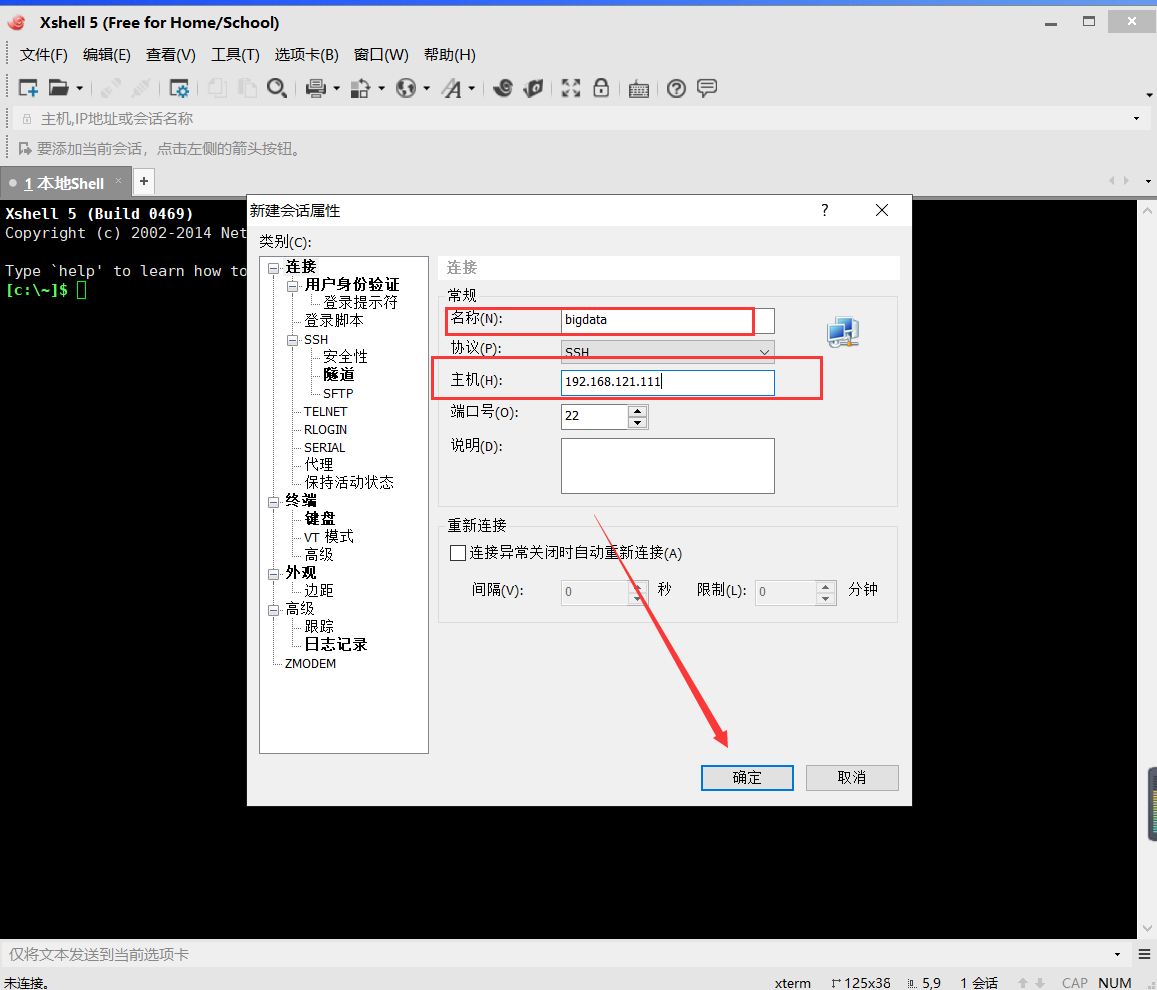Open the 窗口(W) menu
This screenshot has width=1157, height=990.
click(x=381, y=55)
